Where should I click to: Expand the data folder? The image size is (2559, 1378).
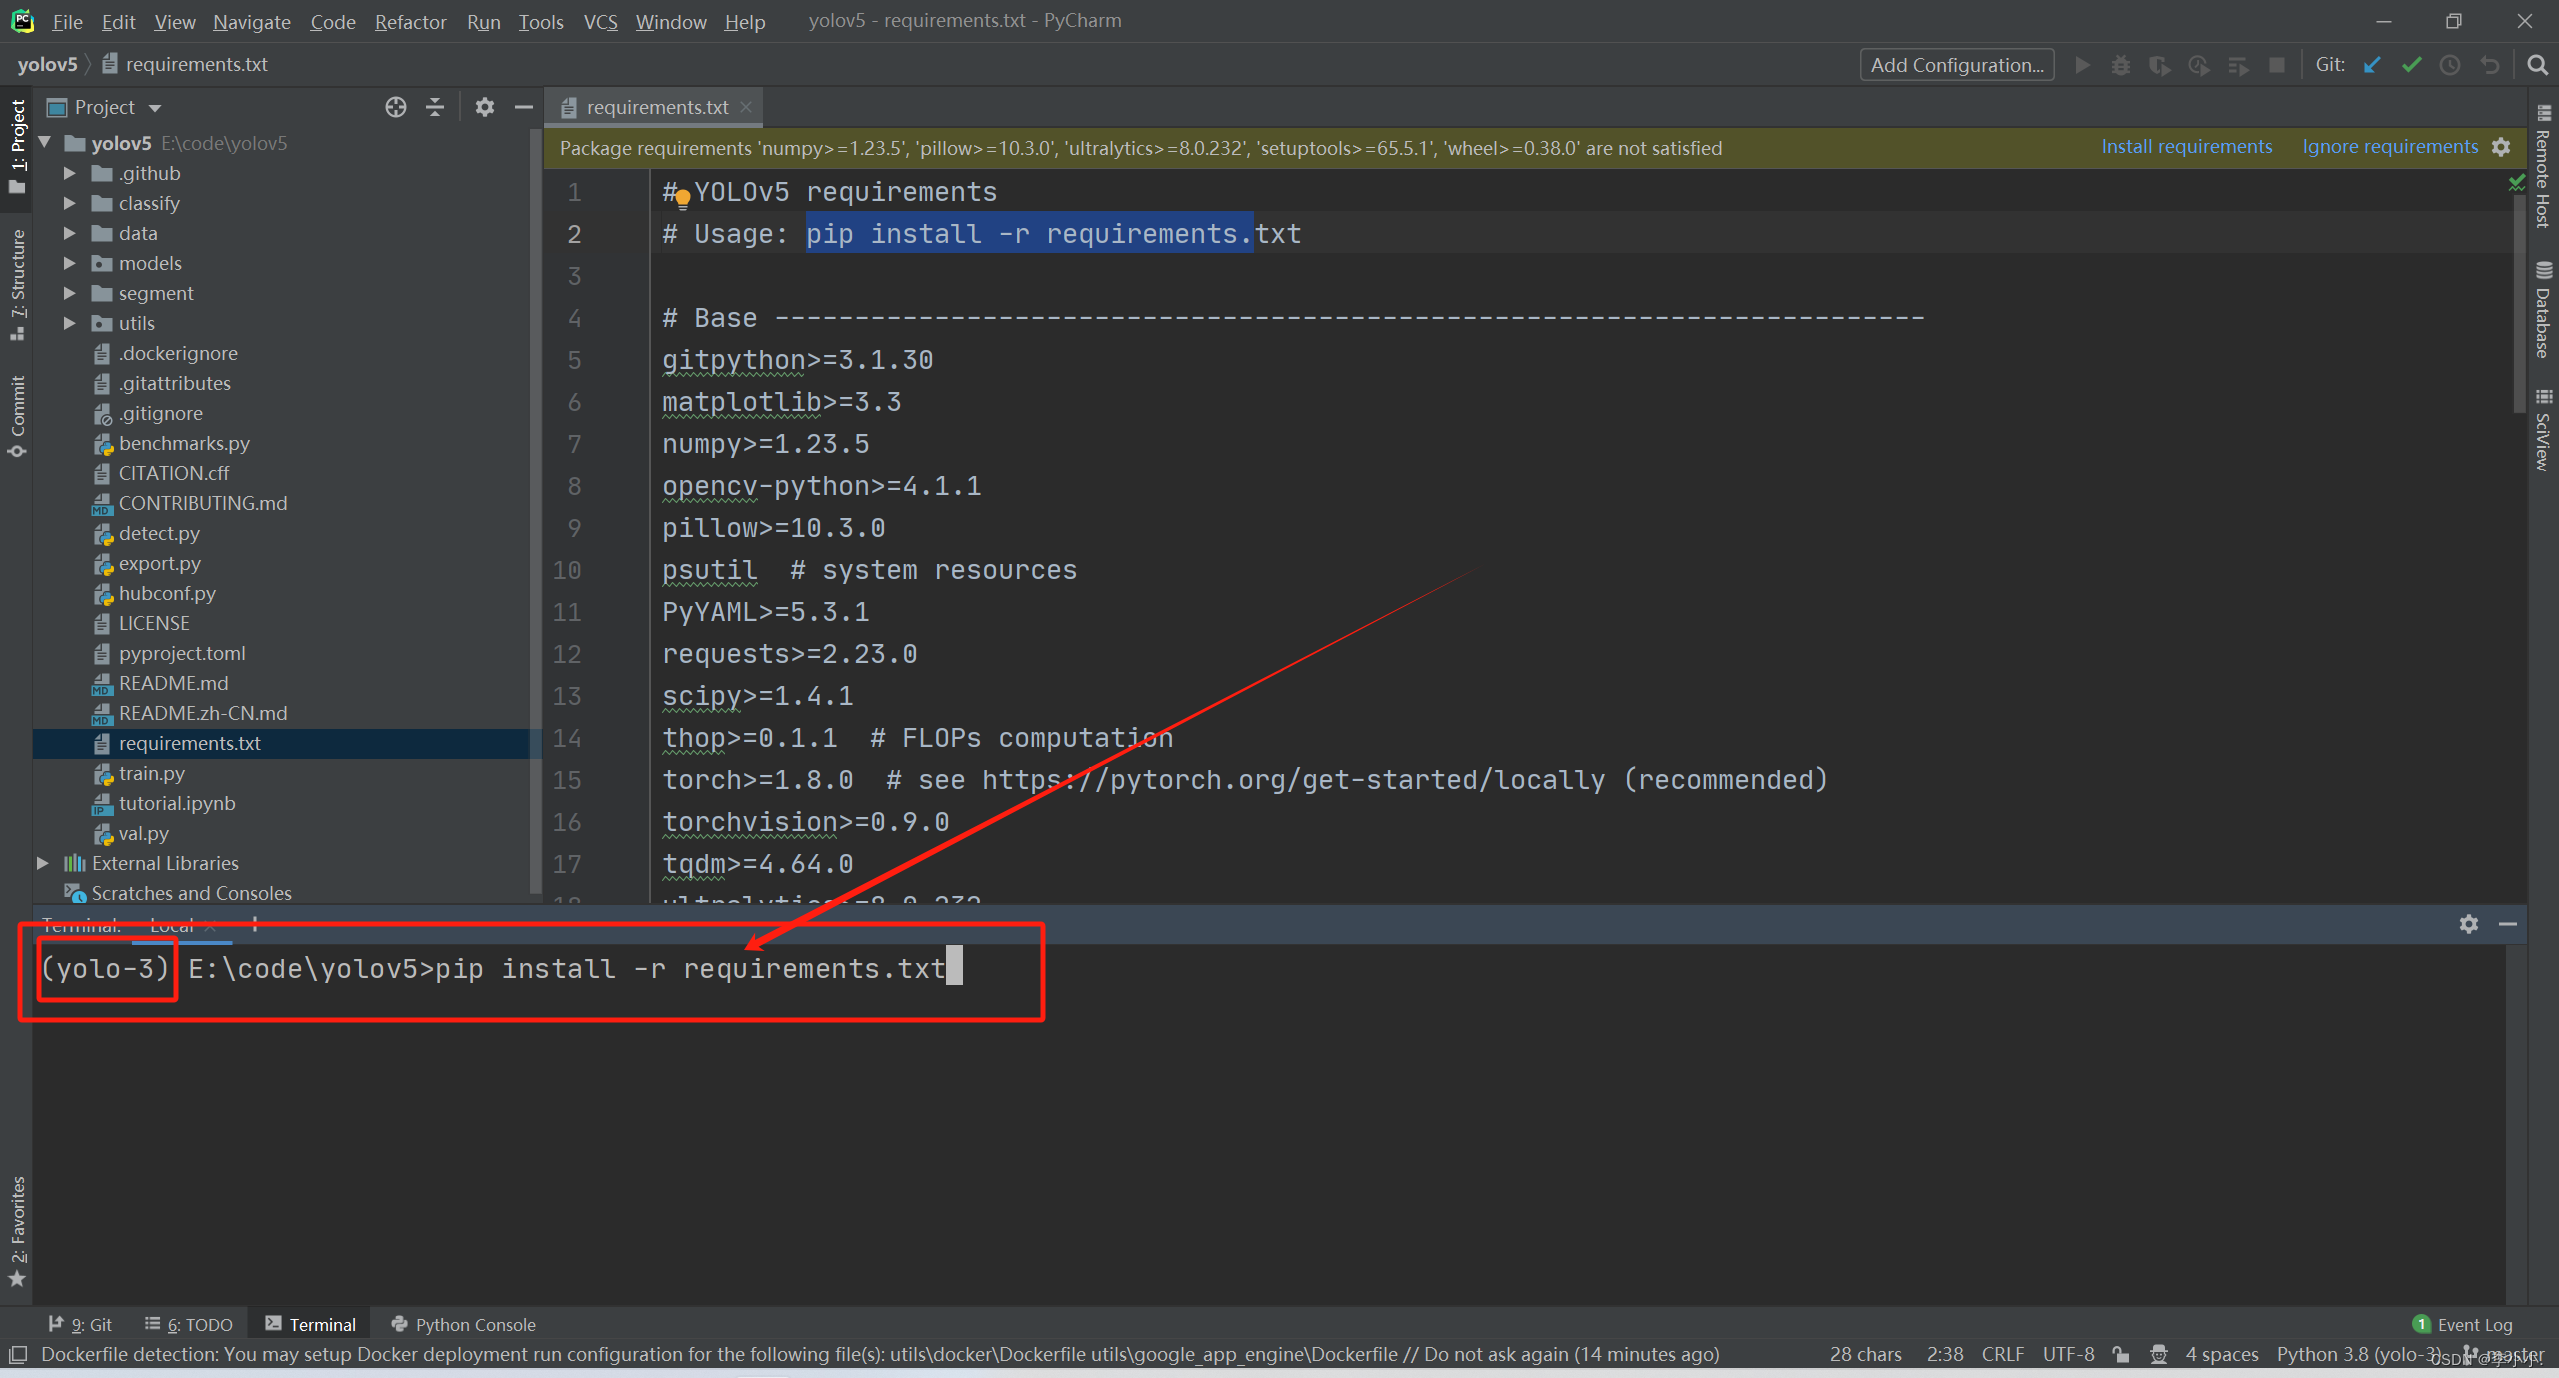(69, 233)
